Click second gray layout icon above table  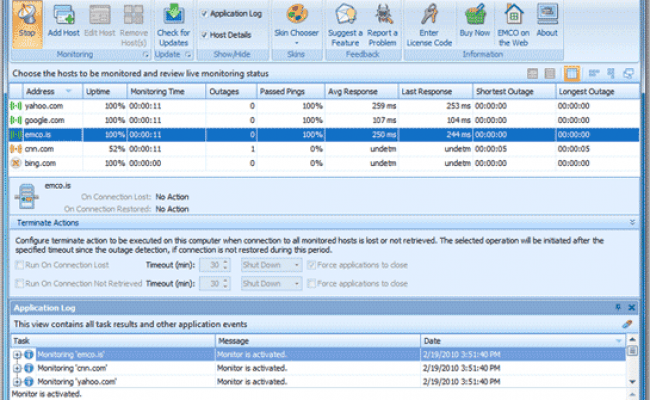(550, 74)
